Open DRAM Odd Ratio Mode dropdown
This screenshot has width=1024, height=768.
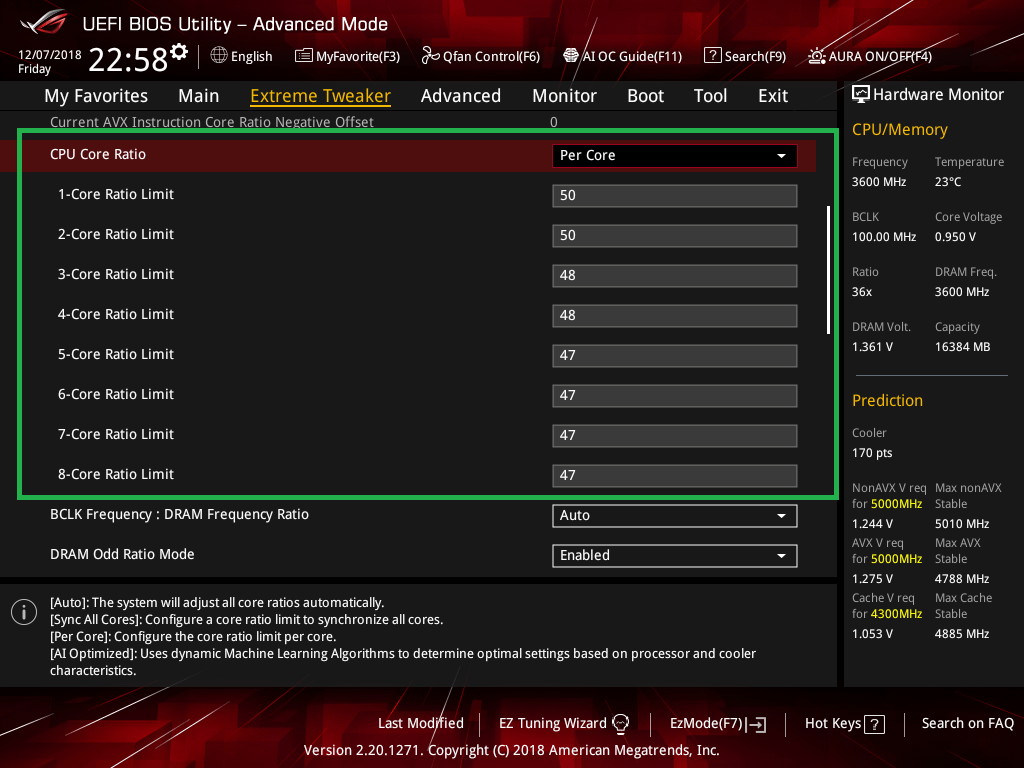(675, 555)
